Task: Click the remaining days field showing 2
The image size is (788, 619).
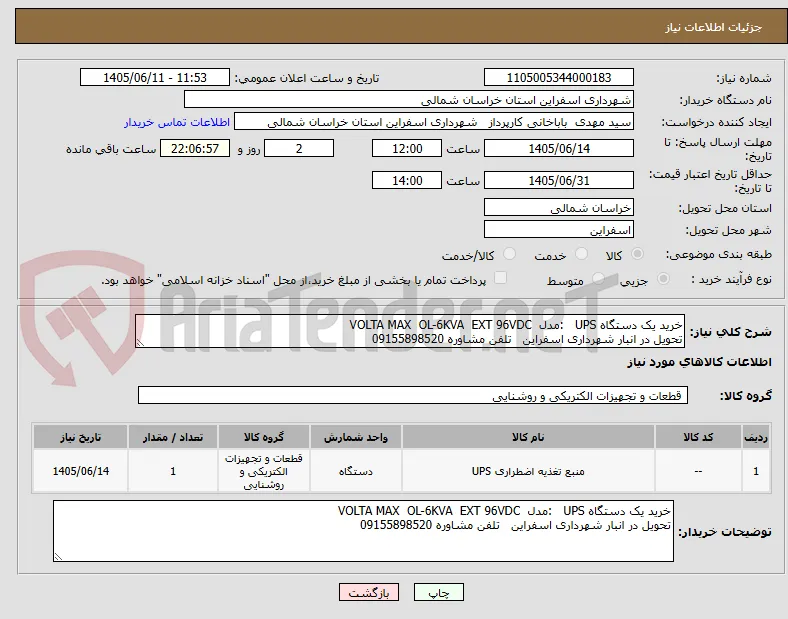Action: 299,148
